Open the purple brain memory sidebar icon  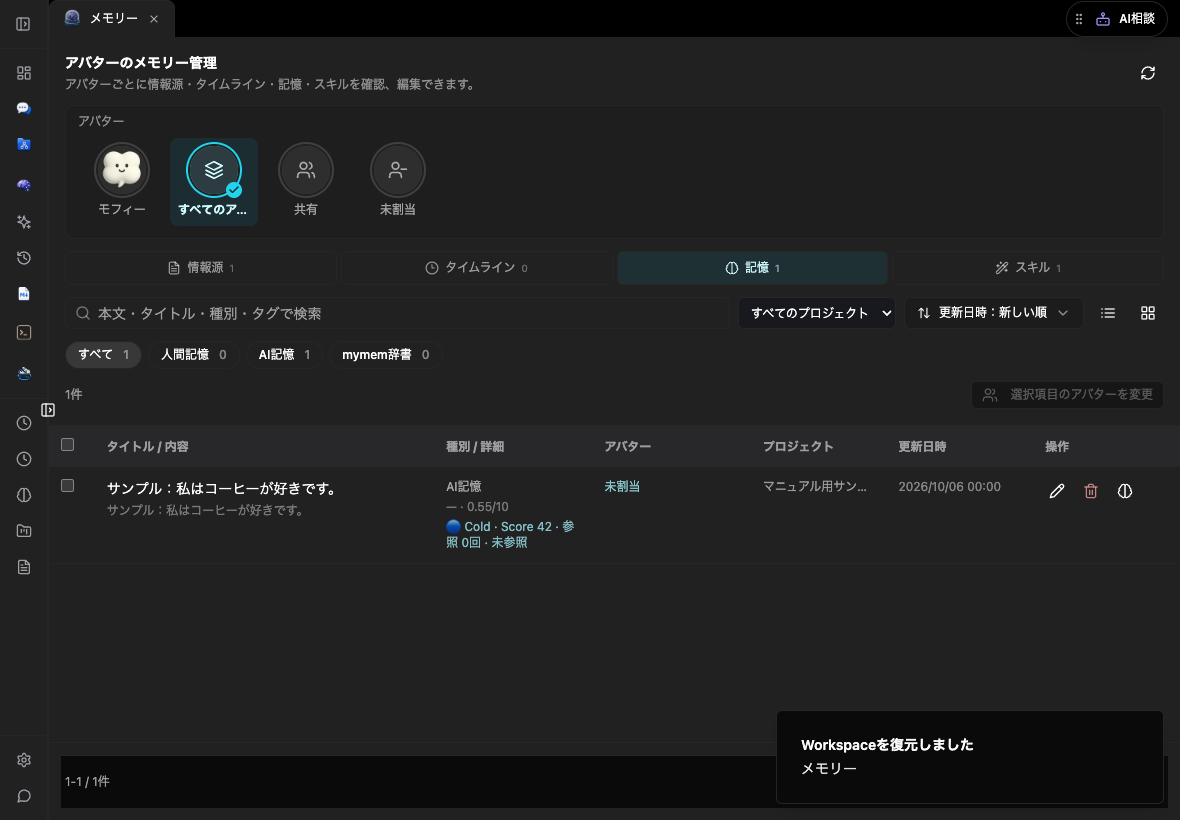point(23,185)
